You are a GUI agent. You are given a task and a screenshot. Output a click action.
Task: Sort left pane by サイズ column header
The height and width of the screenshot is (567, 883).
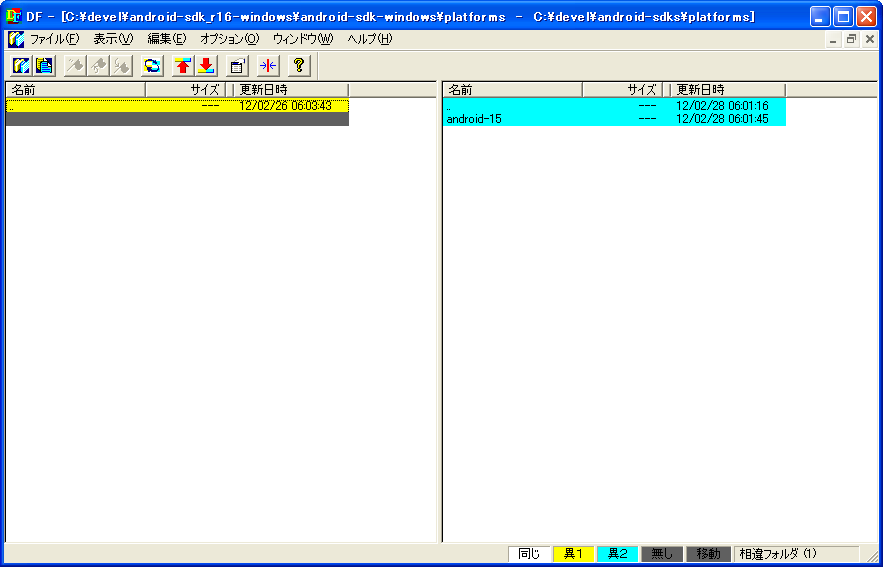tap(185, 90)
